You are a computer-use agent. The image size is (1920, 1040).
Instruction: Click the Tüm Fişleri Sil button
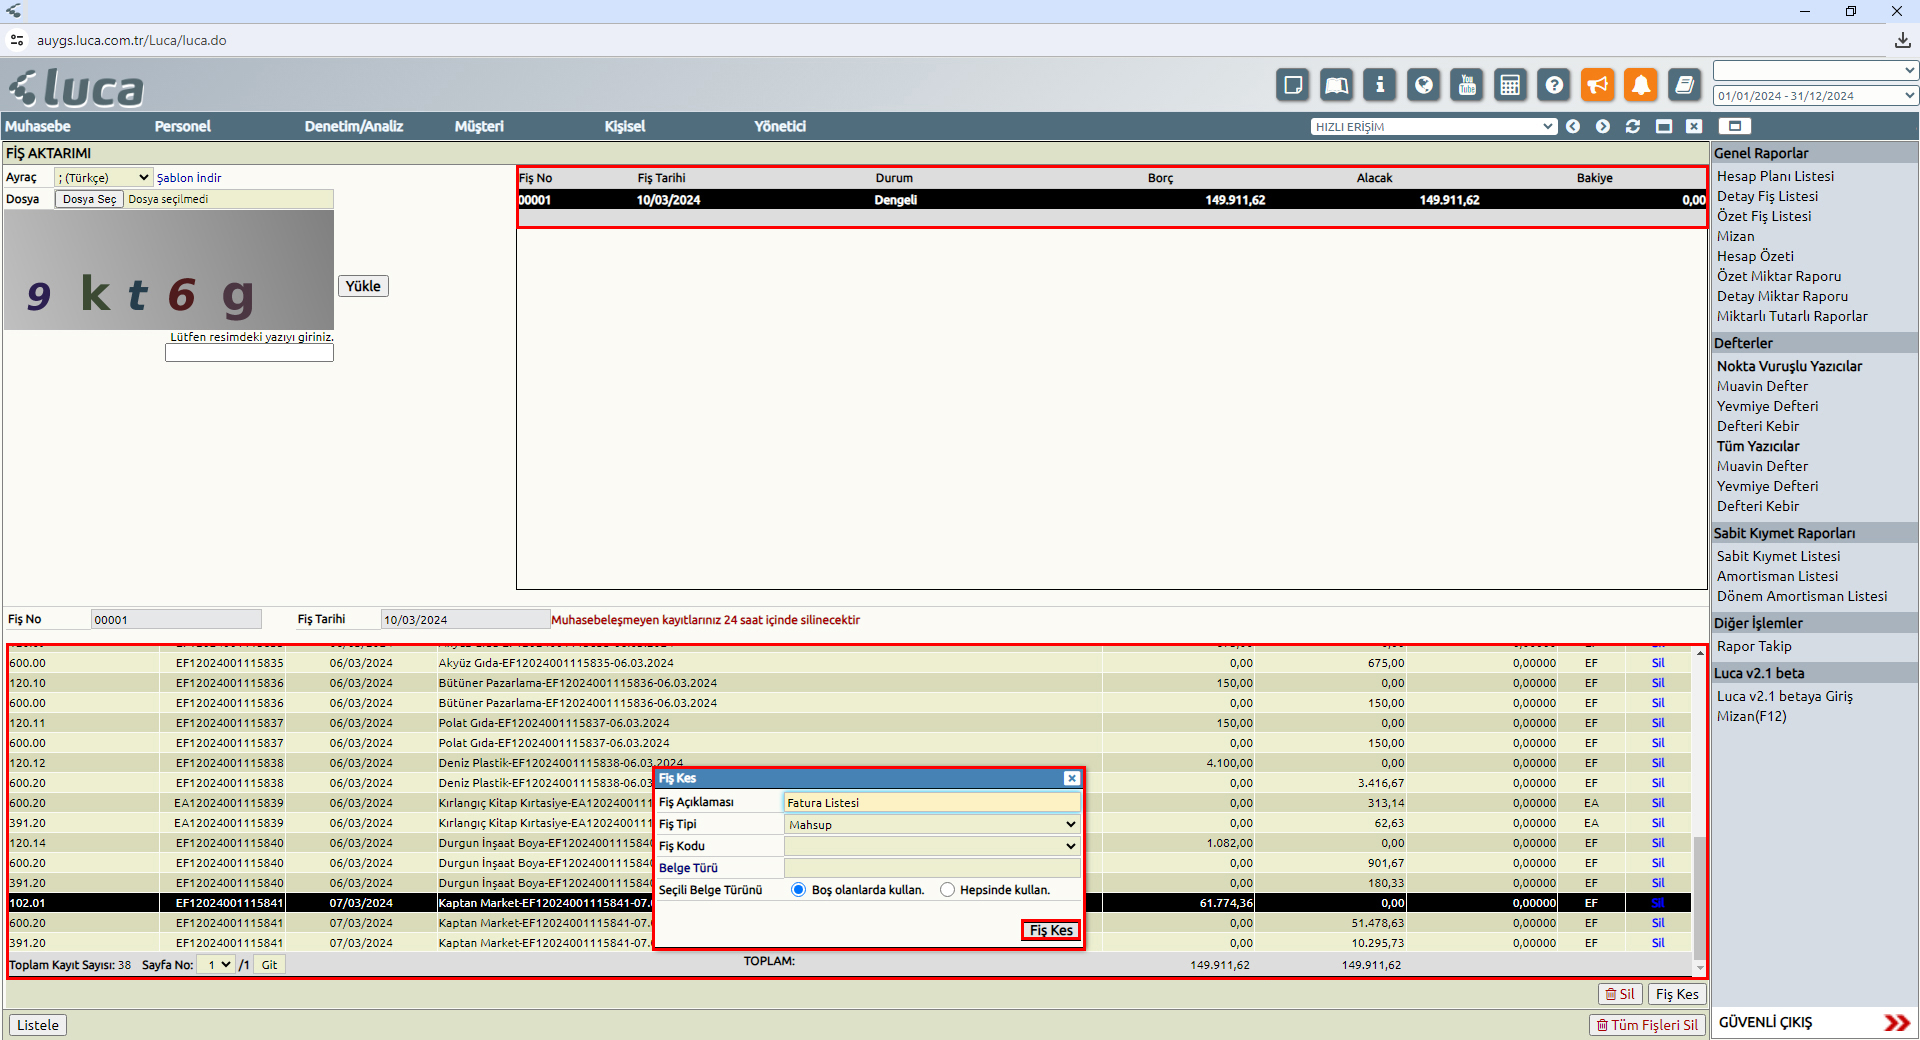pyautogui.click(x=1647, y=1024)
